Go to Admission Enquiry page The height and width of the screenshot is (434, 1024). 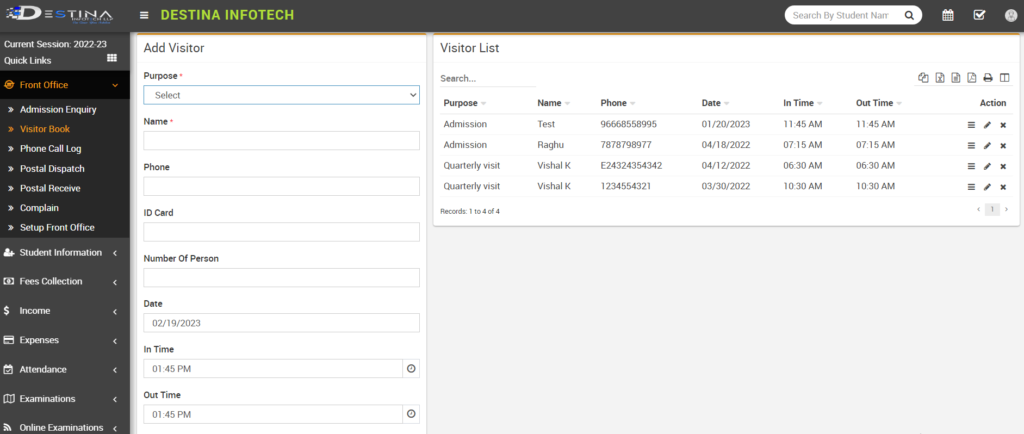(x=58, y=110)
